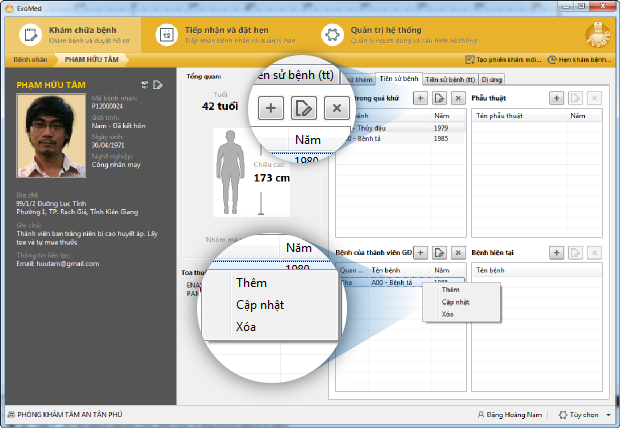
Task: Edit the Bệnh của thành viên GĐ entry
Action: 439,252
